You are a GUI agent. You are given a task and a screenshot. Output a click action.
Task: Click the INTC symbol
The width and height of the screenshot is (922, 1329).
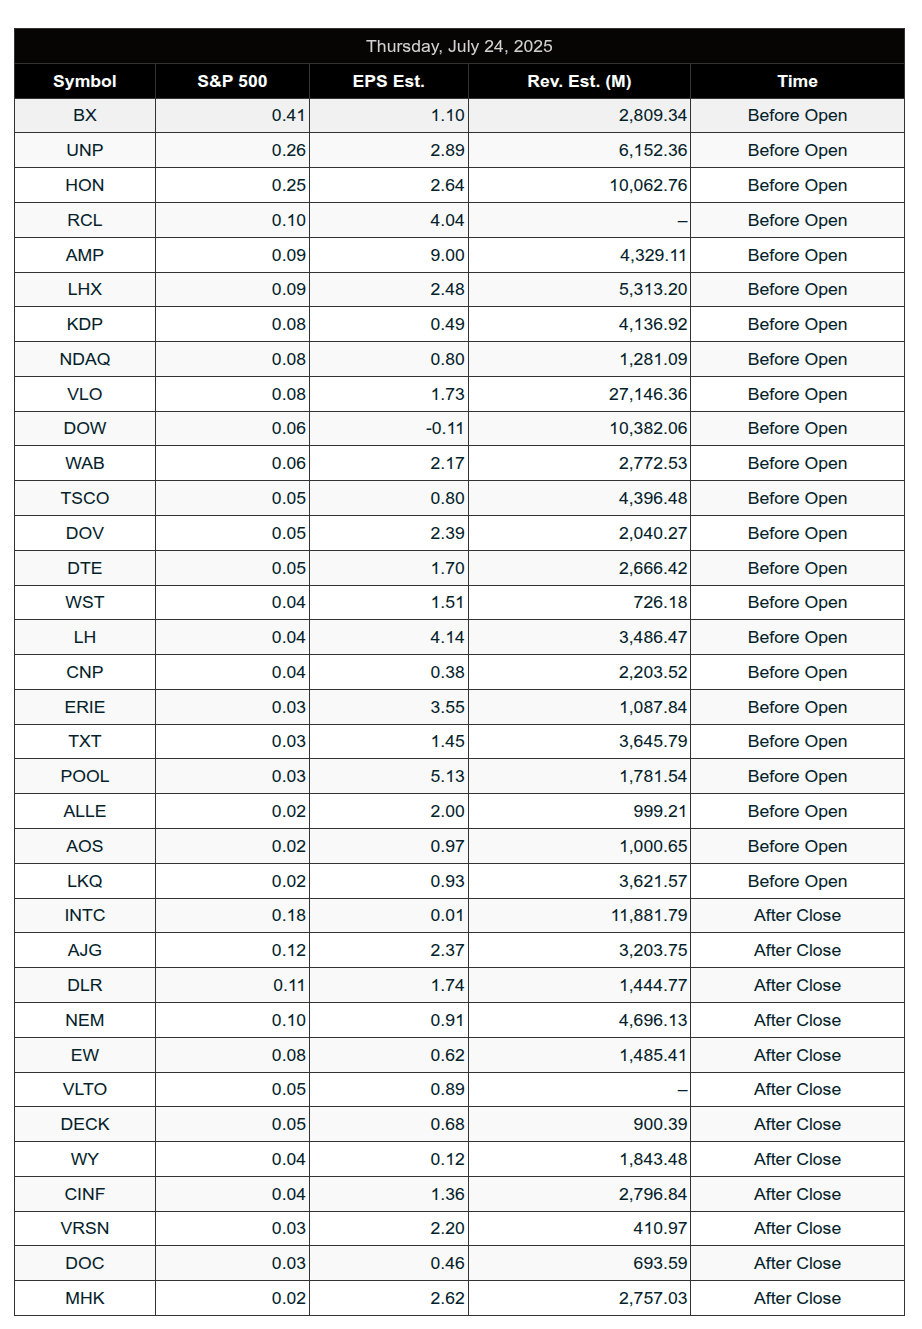tap(85, 915)
